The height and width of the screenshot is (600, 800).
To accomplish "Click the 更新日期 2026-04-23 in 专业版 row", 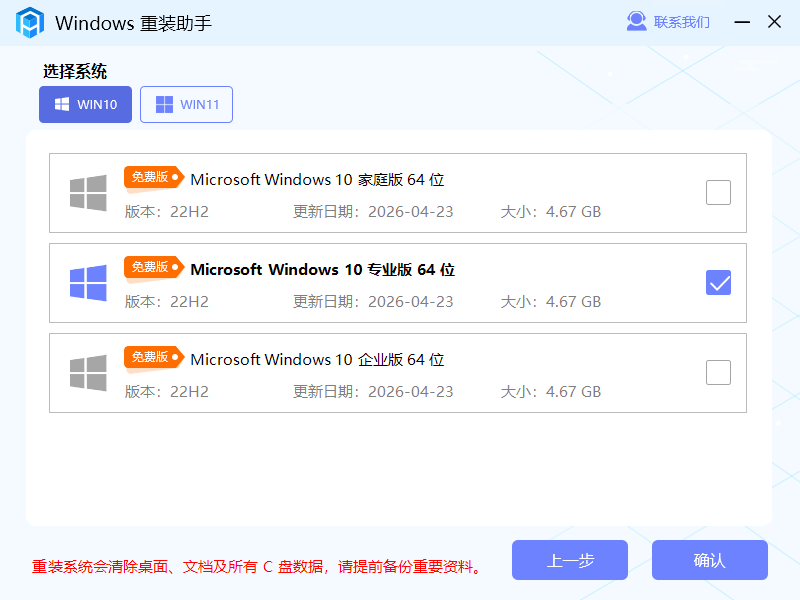I will 373,302.
